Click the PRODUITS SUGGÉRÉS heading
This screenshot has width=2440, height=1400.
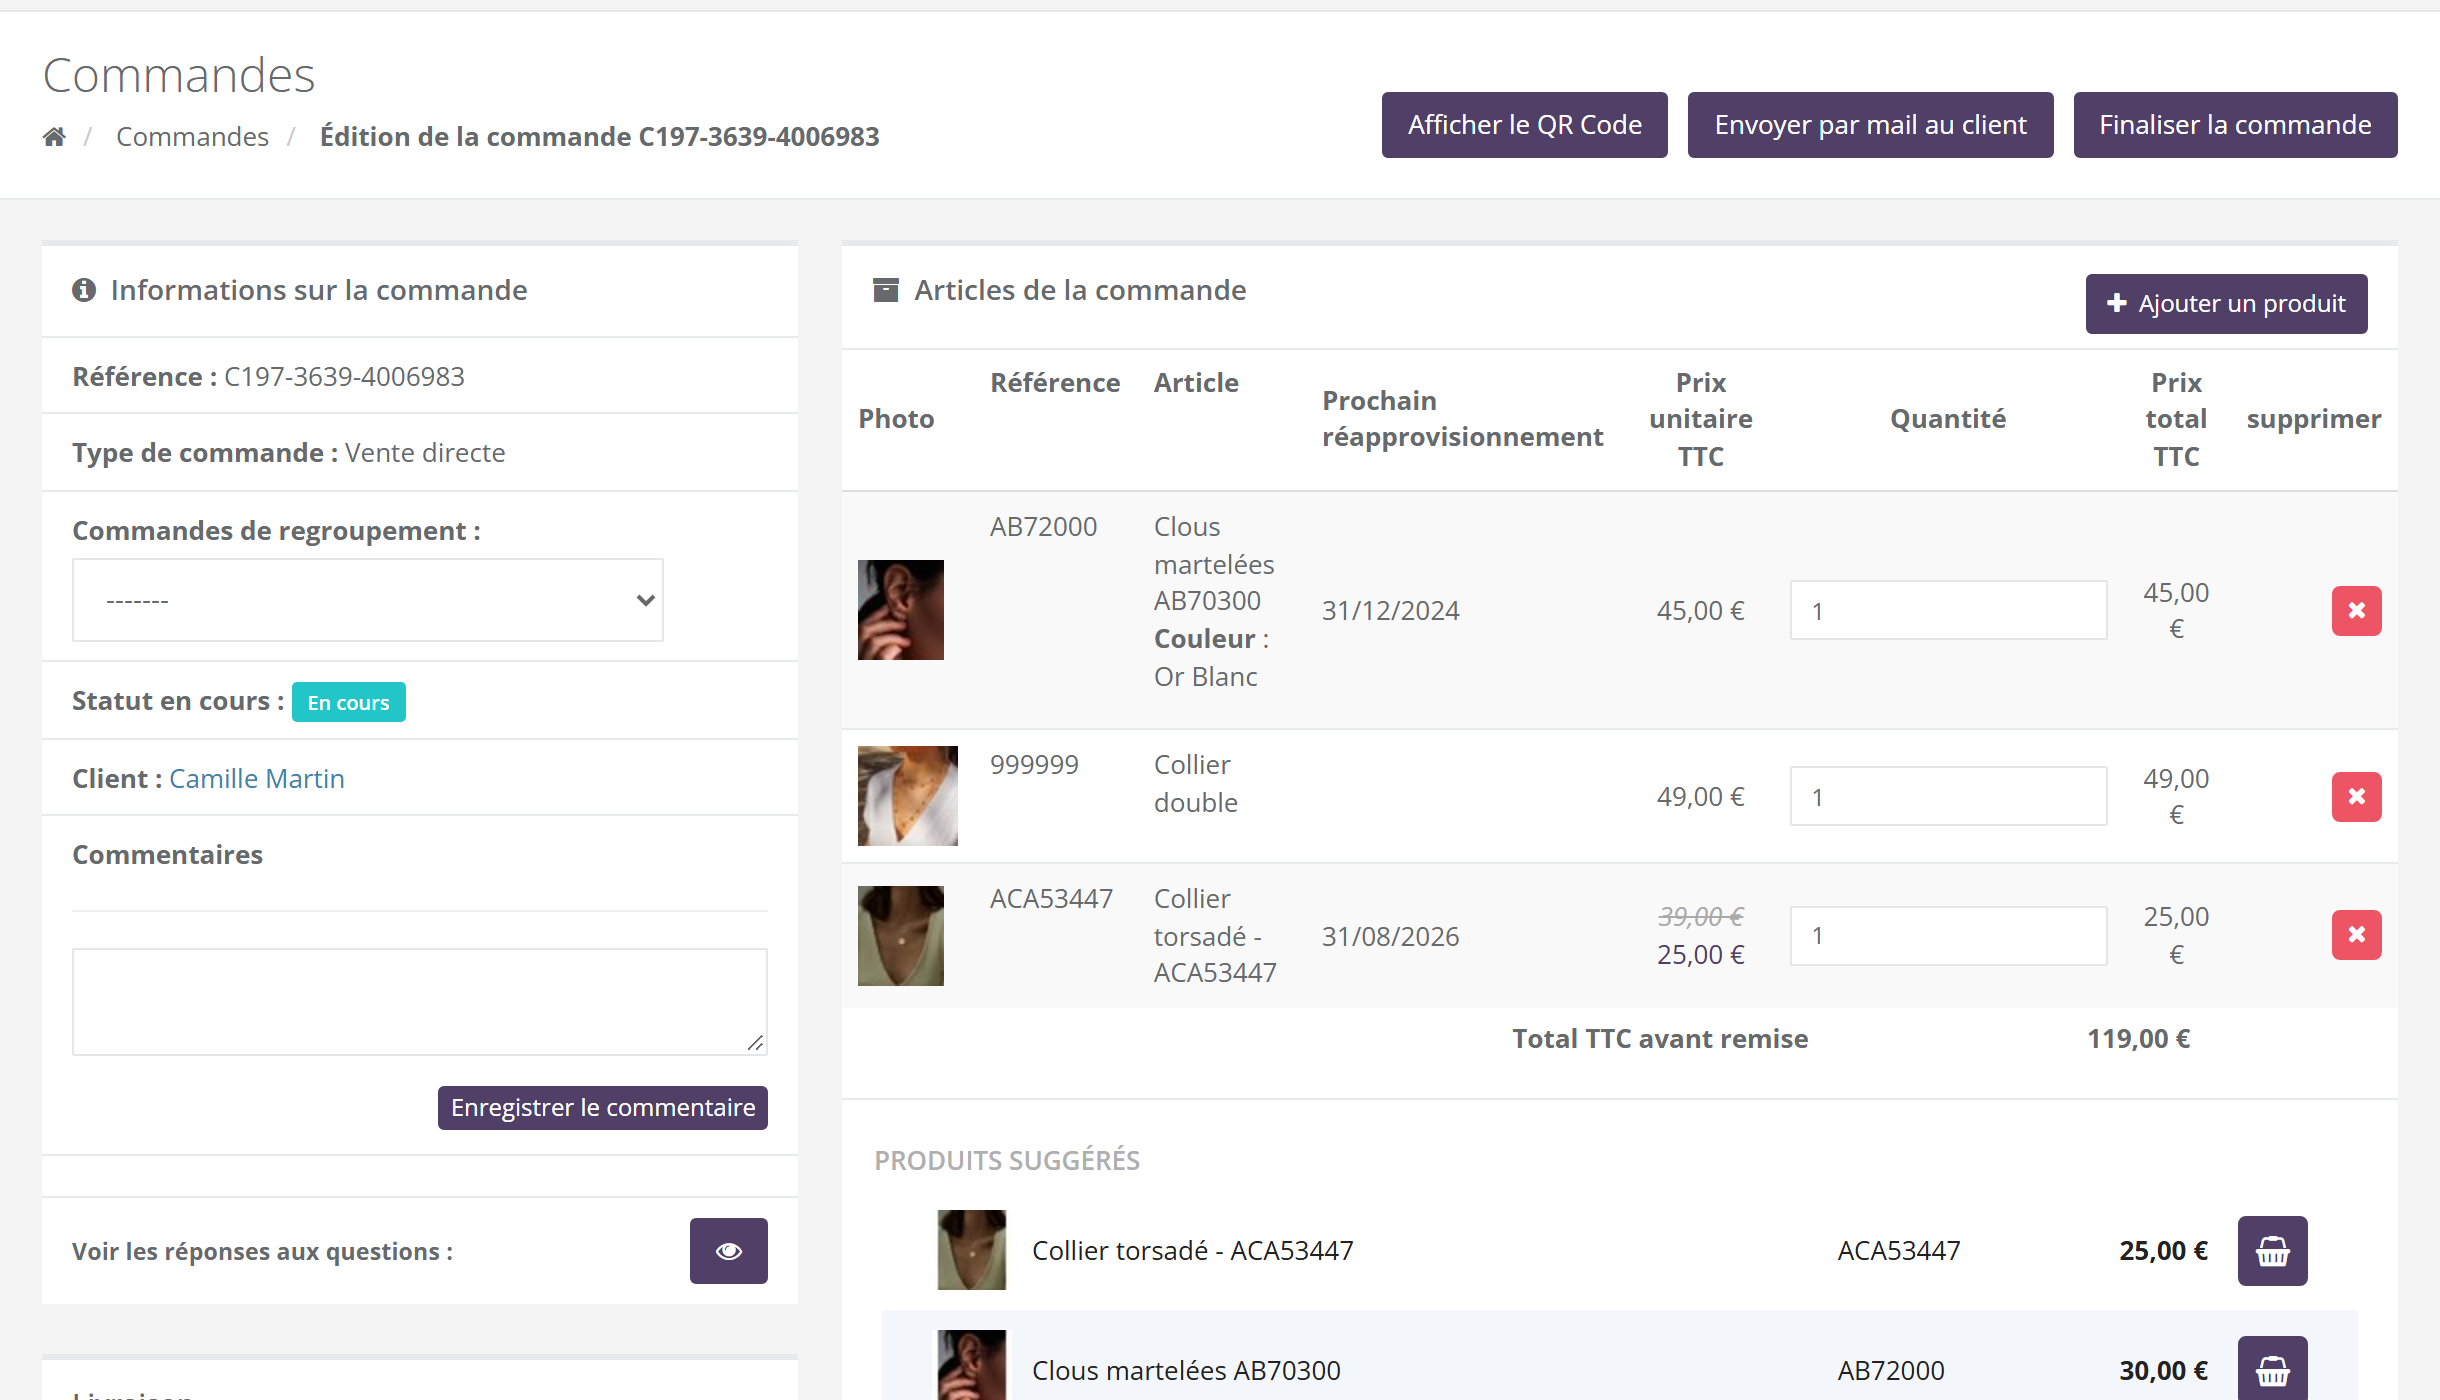[x=1007, y=1160]
